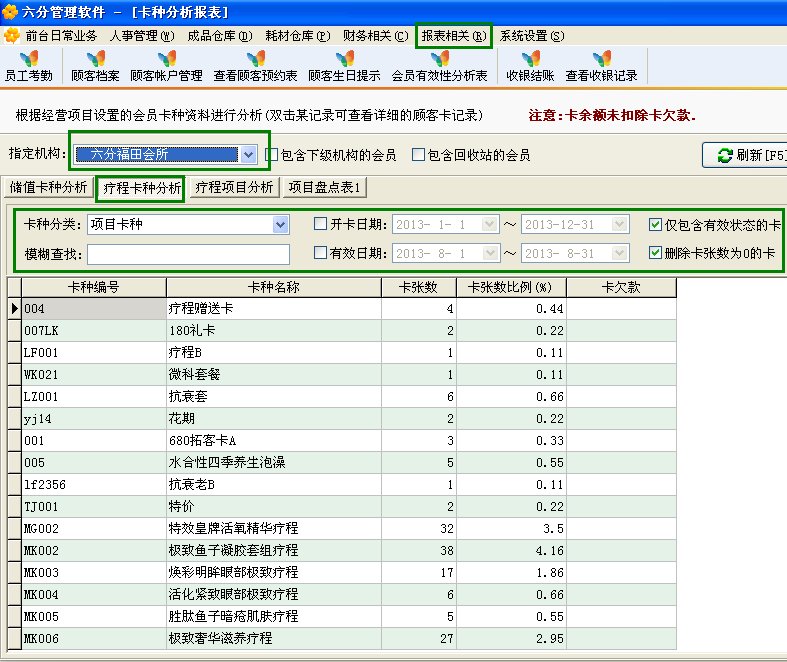This screenshot has width=787, height=662.
Task: Open 查看顾客预约表 toolbar icon
Action: point(255,66)
